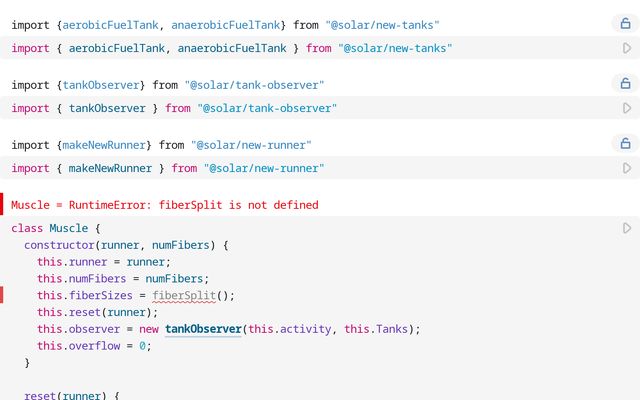
Task: Click makeNewRunner in the rendered import output
Action: (x=104, y=145)
